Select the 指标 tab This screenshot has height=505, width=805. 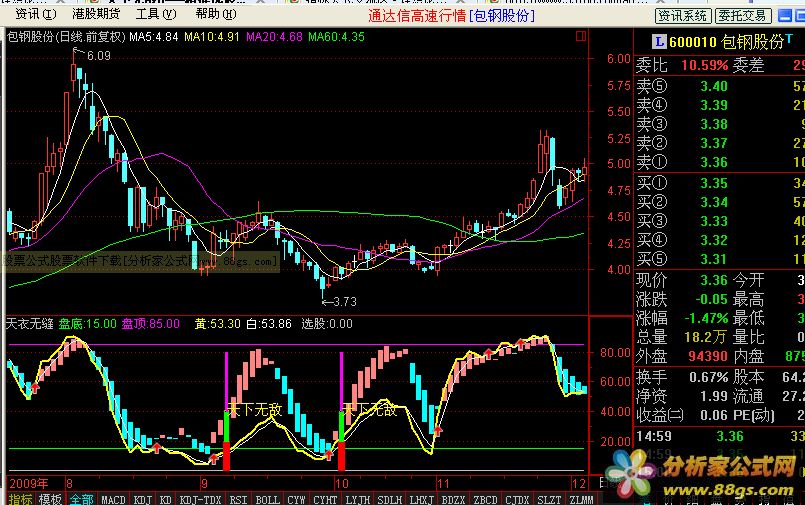[x=21, y=499]
